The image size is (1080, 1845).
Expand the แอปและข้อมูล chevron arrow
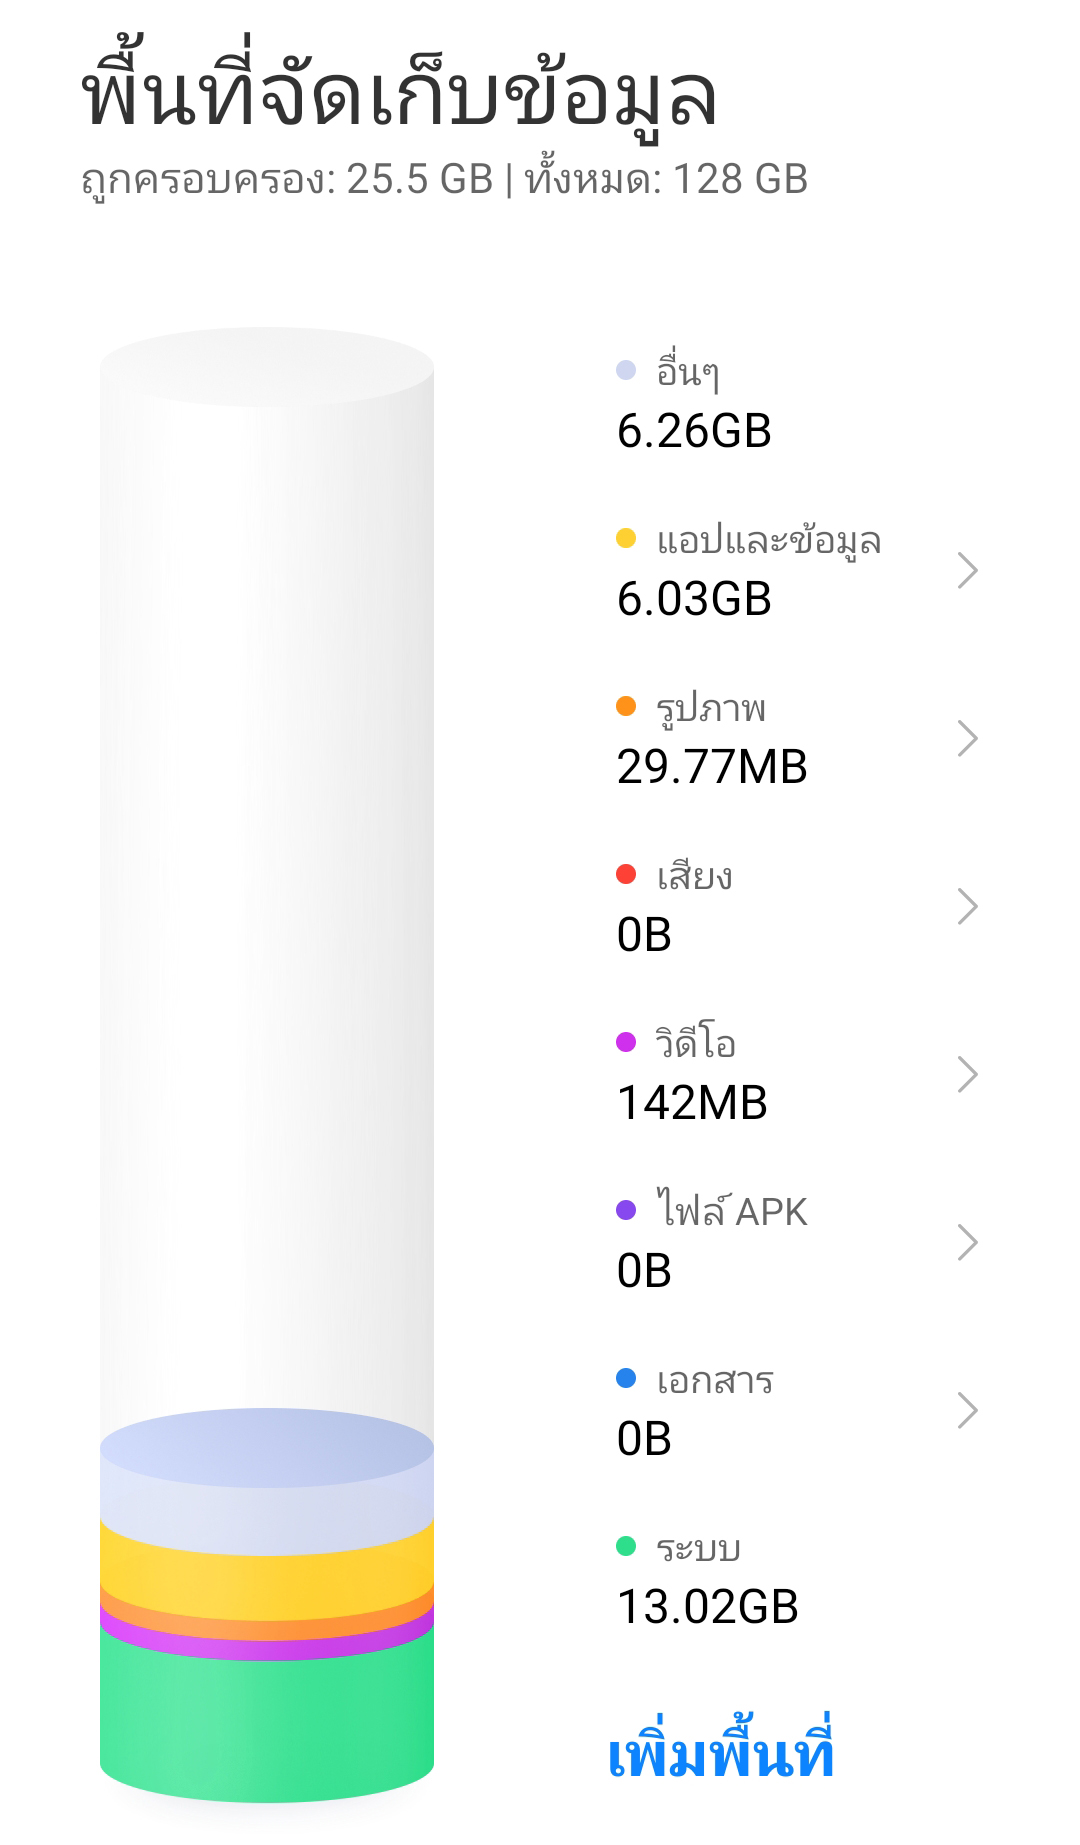click(967, 570)
